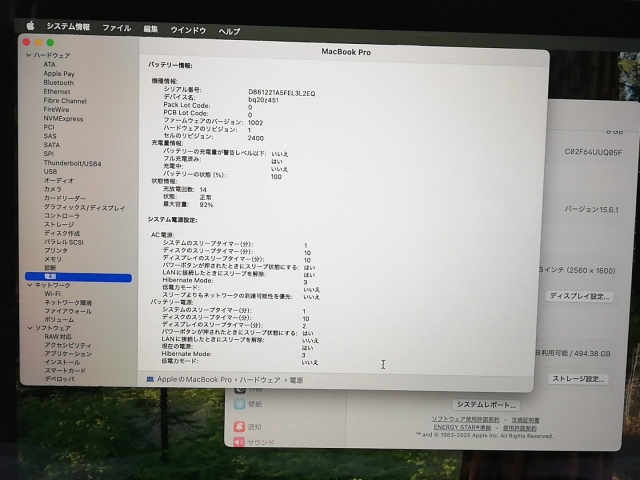Select Ethernet in the sidebar
The image size is (640, 480).
pyautogui.click(x=57, y=91)
